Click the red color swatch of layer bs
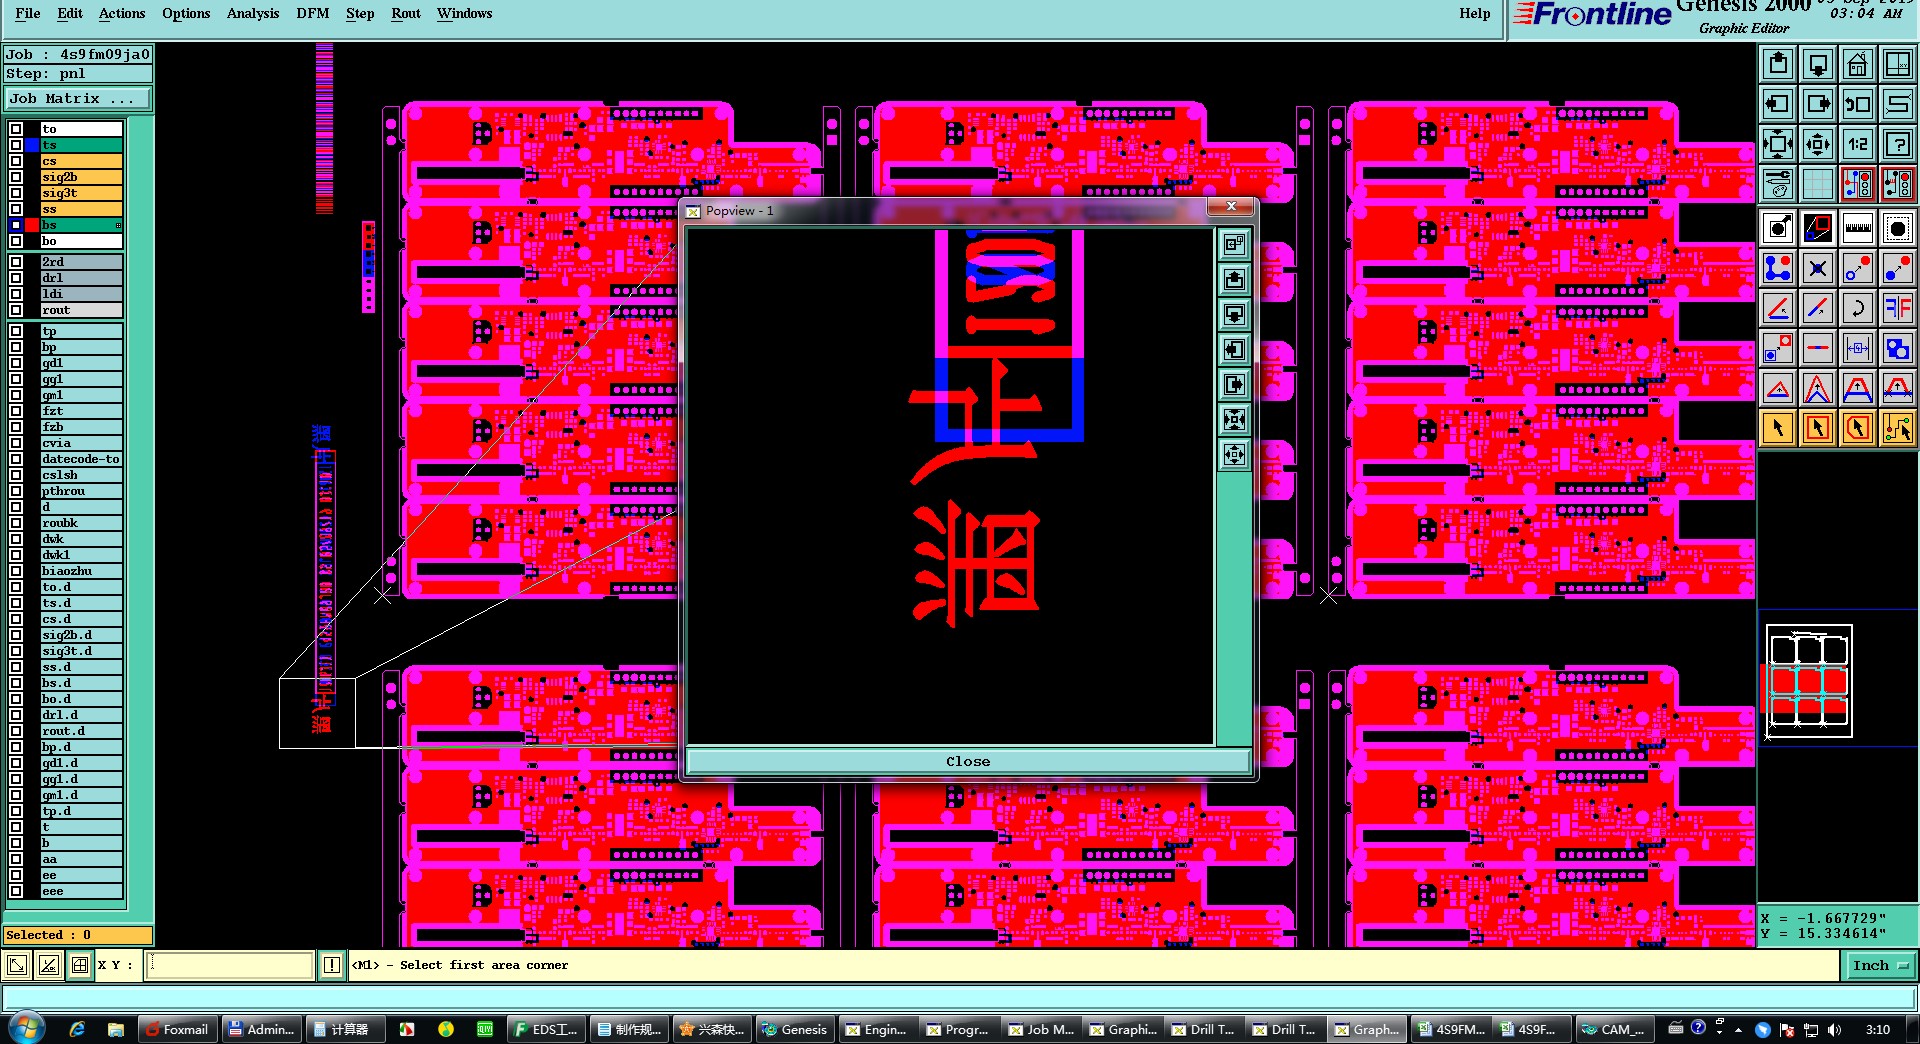Image resolution: width=1920 pixels, height=1044 pixels. [x=32, y=225]
